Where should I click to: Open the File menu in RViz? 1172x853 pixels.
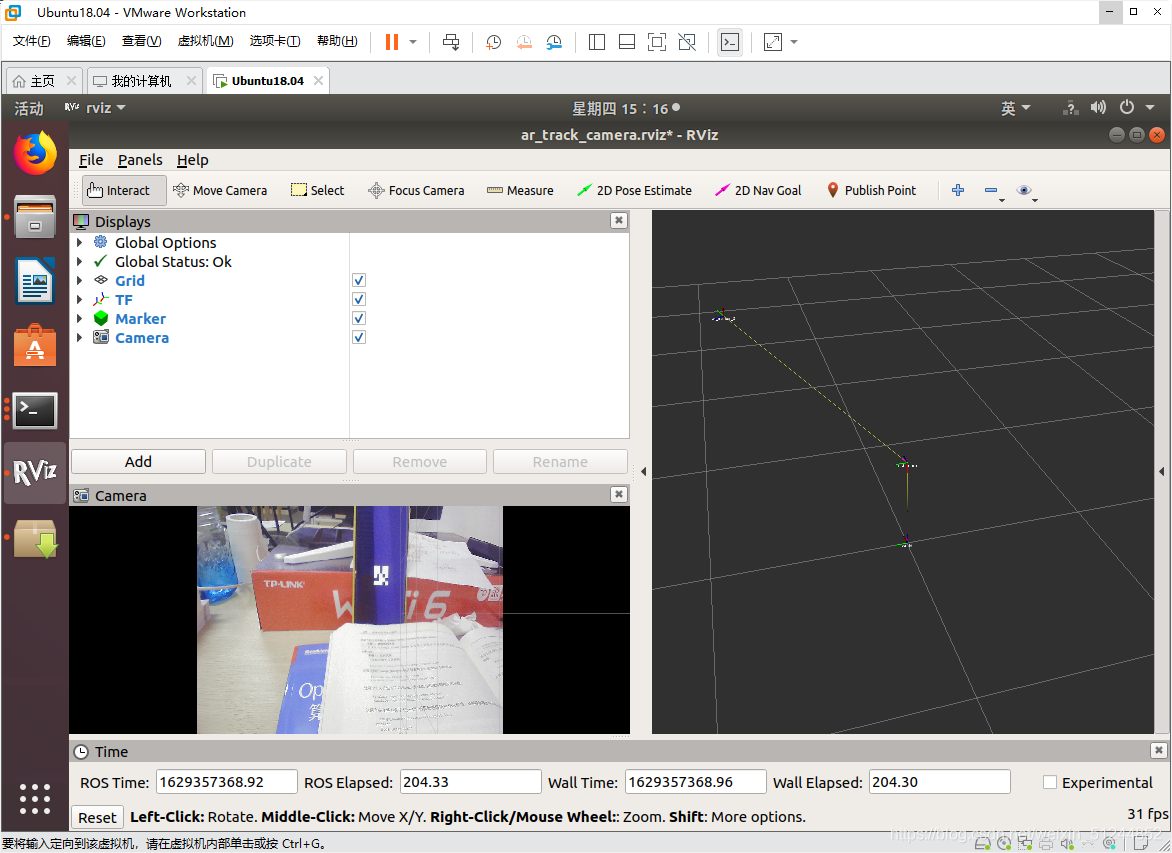click(91, 160)
